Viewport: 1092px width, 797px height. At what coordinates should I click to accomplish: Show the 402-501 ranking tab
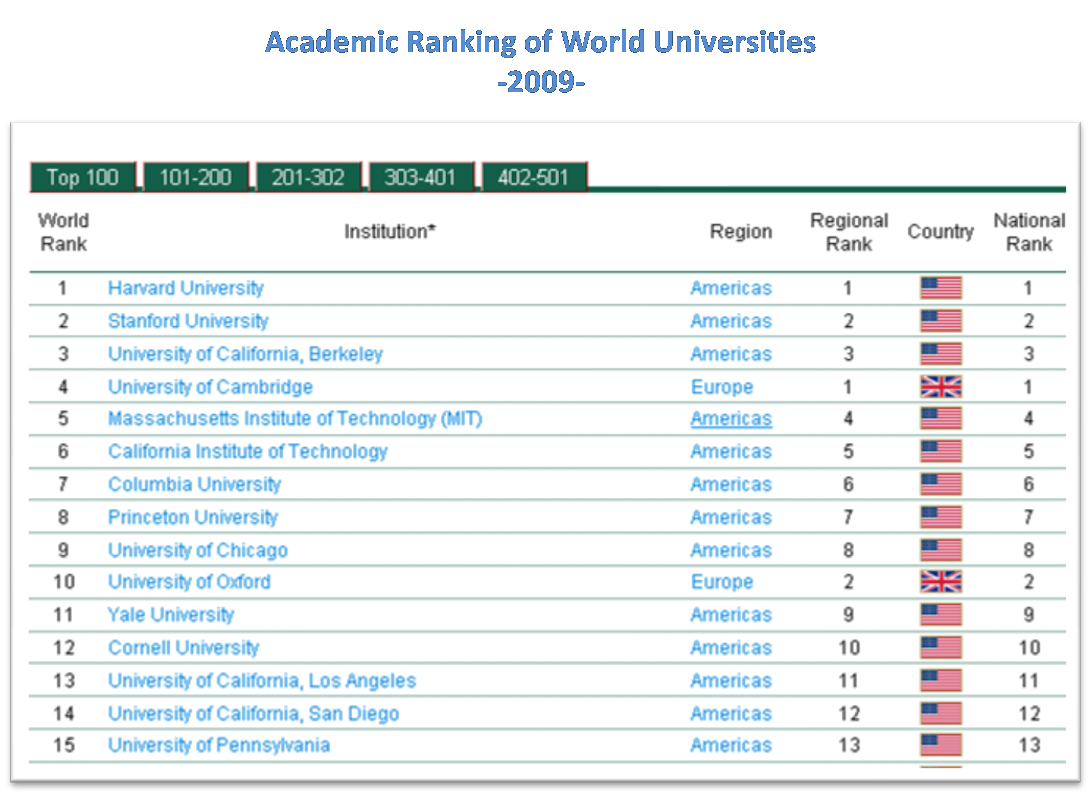click(534, 177)
